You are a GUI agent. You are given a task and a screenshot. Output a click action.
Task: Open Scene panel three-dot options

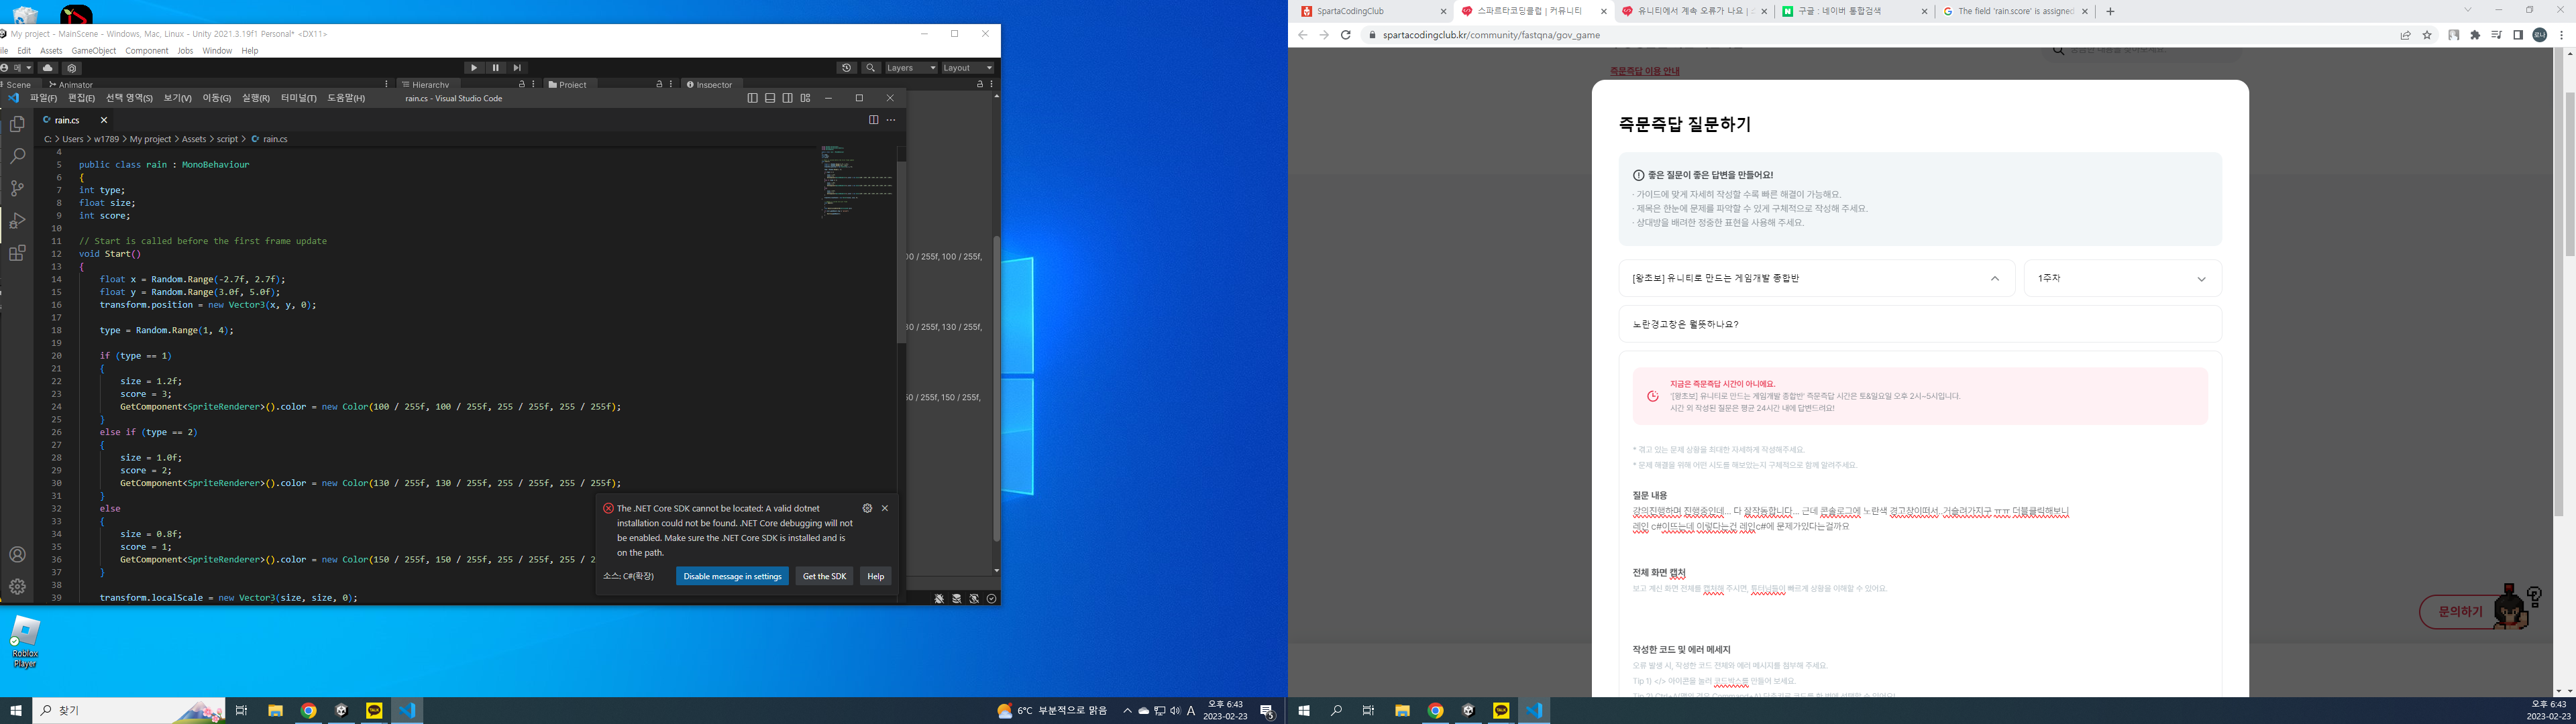387,84
